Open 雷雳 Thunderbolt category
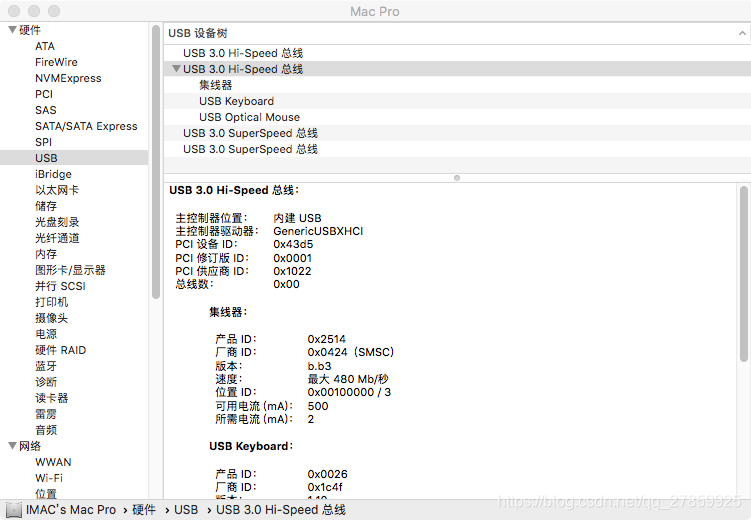This screenshot has height=520, width=751. pyautogui.click(x=46, y=414)
